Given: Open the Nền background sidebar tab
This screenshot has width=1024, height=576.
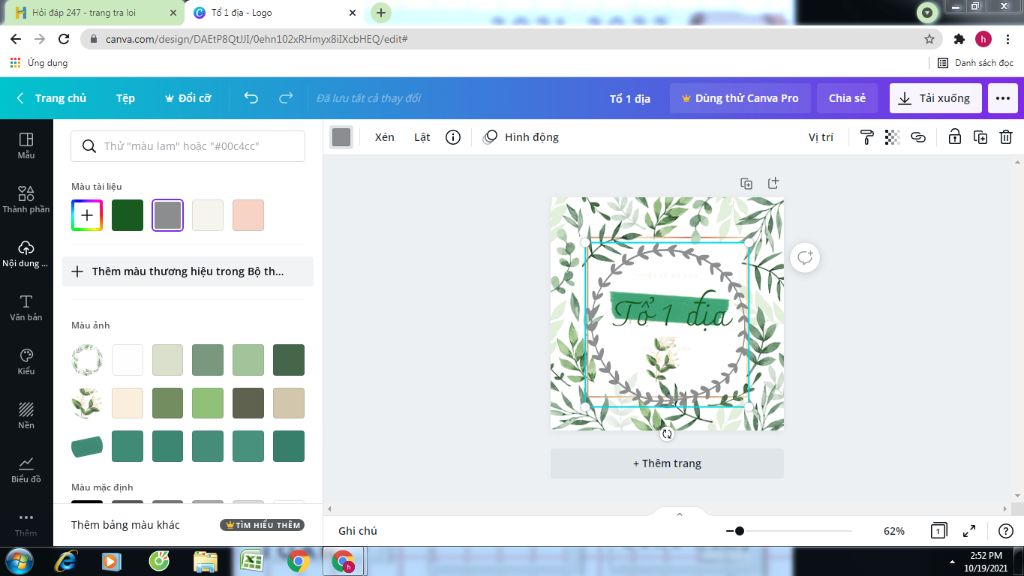Looking at the screenshot, I should (26, 415).
